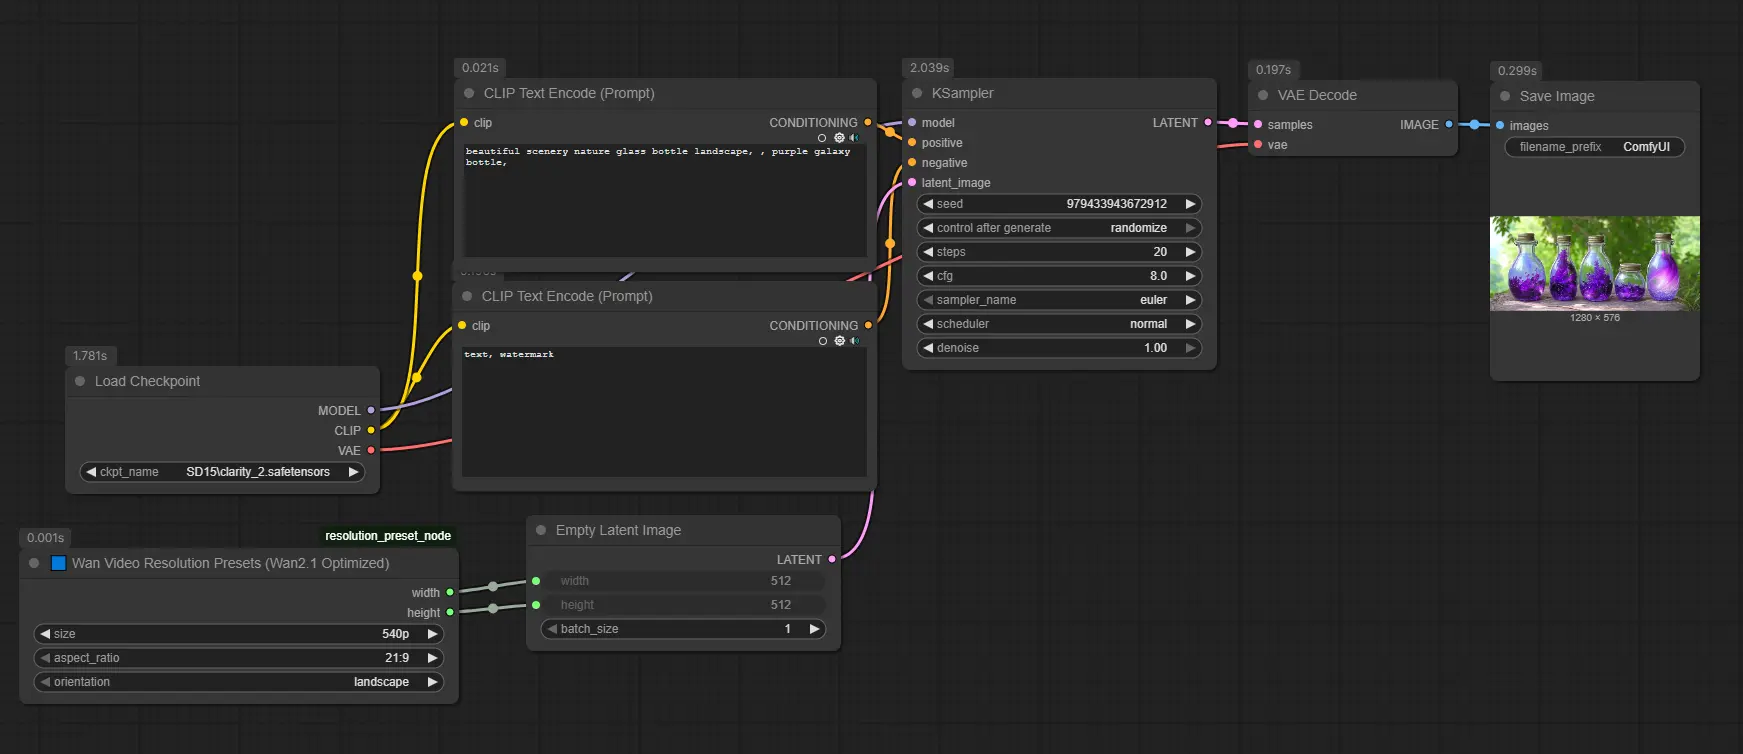Screen dimensions: 1743x754
Task: Open the aspect_ratio dropdown showing 21:9
Action: (239, 658)
